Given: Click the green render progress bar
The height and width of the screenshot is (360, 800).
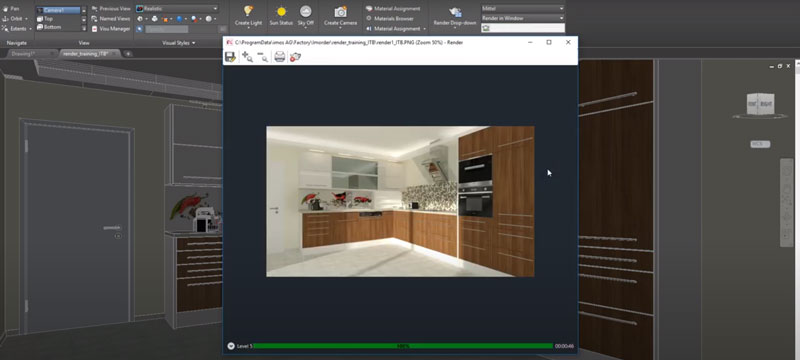Looking at the screenshot, I should 403,346.
